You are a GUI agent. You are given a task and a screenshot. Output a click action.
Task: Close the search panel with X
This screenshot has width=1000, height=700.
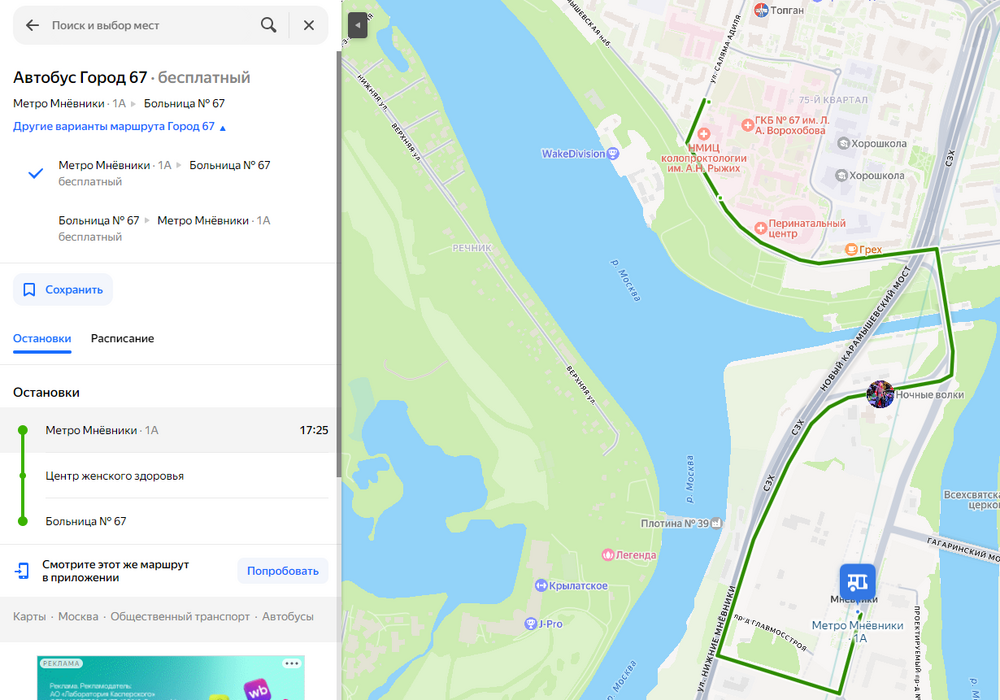click(309, 26)
